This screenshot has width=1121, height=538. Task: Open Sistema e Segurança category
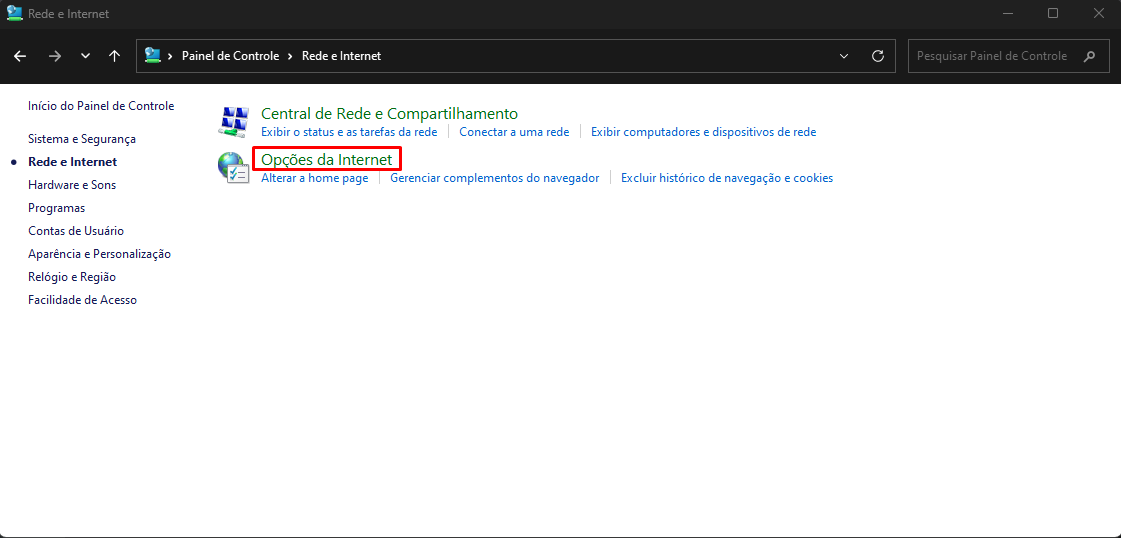[x=82, y=139]
